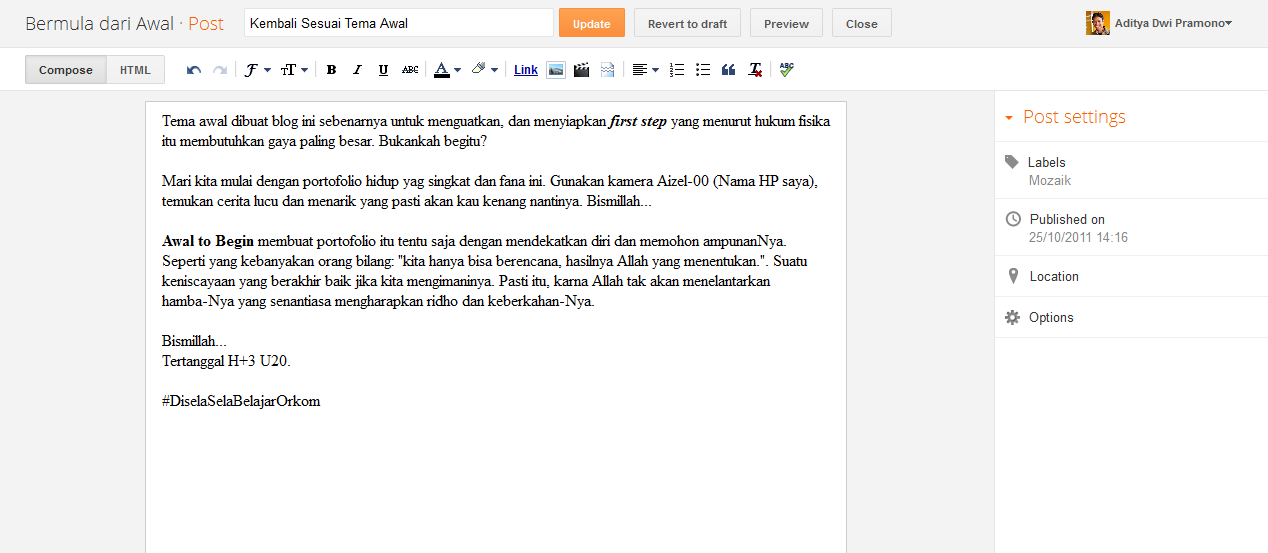Click the date 25/10/2011 14:16
The image size is (1268, 553).
click(x=1078, y=238)
